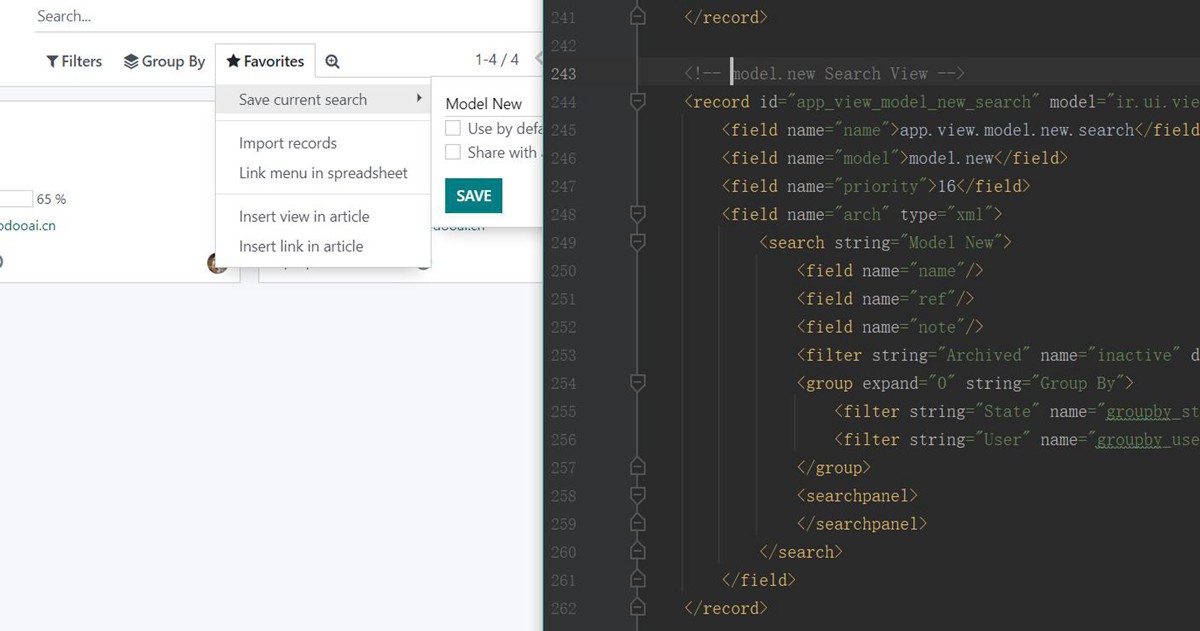Screen dimensions: 1200x631
Task: Click the Favorites star icon
Action: (233, 61)
